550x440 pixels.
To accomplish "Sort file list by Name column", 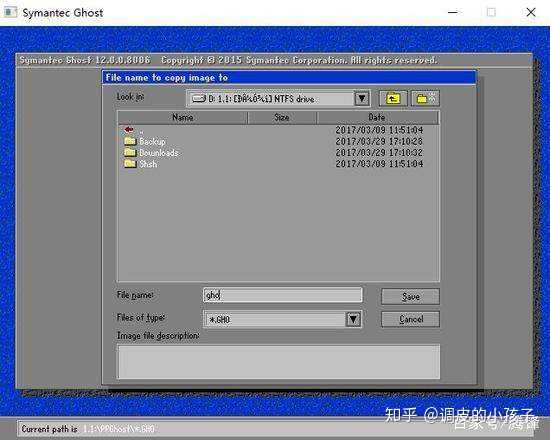I will [183, 118].
